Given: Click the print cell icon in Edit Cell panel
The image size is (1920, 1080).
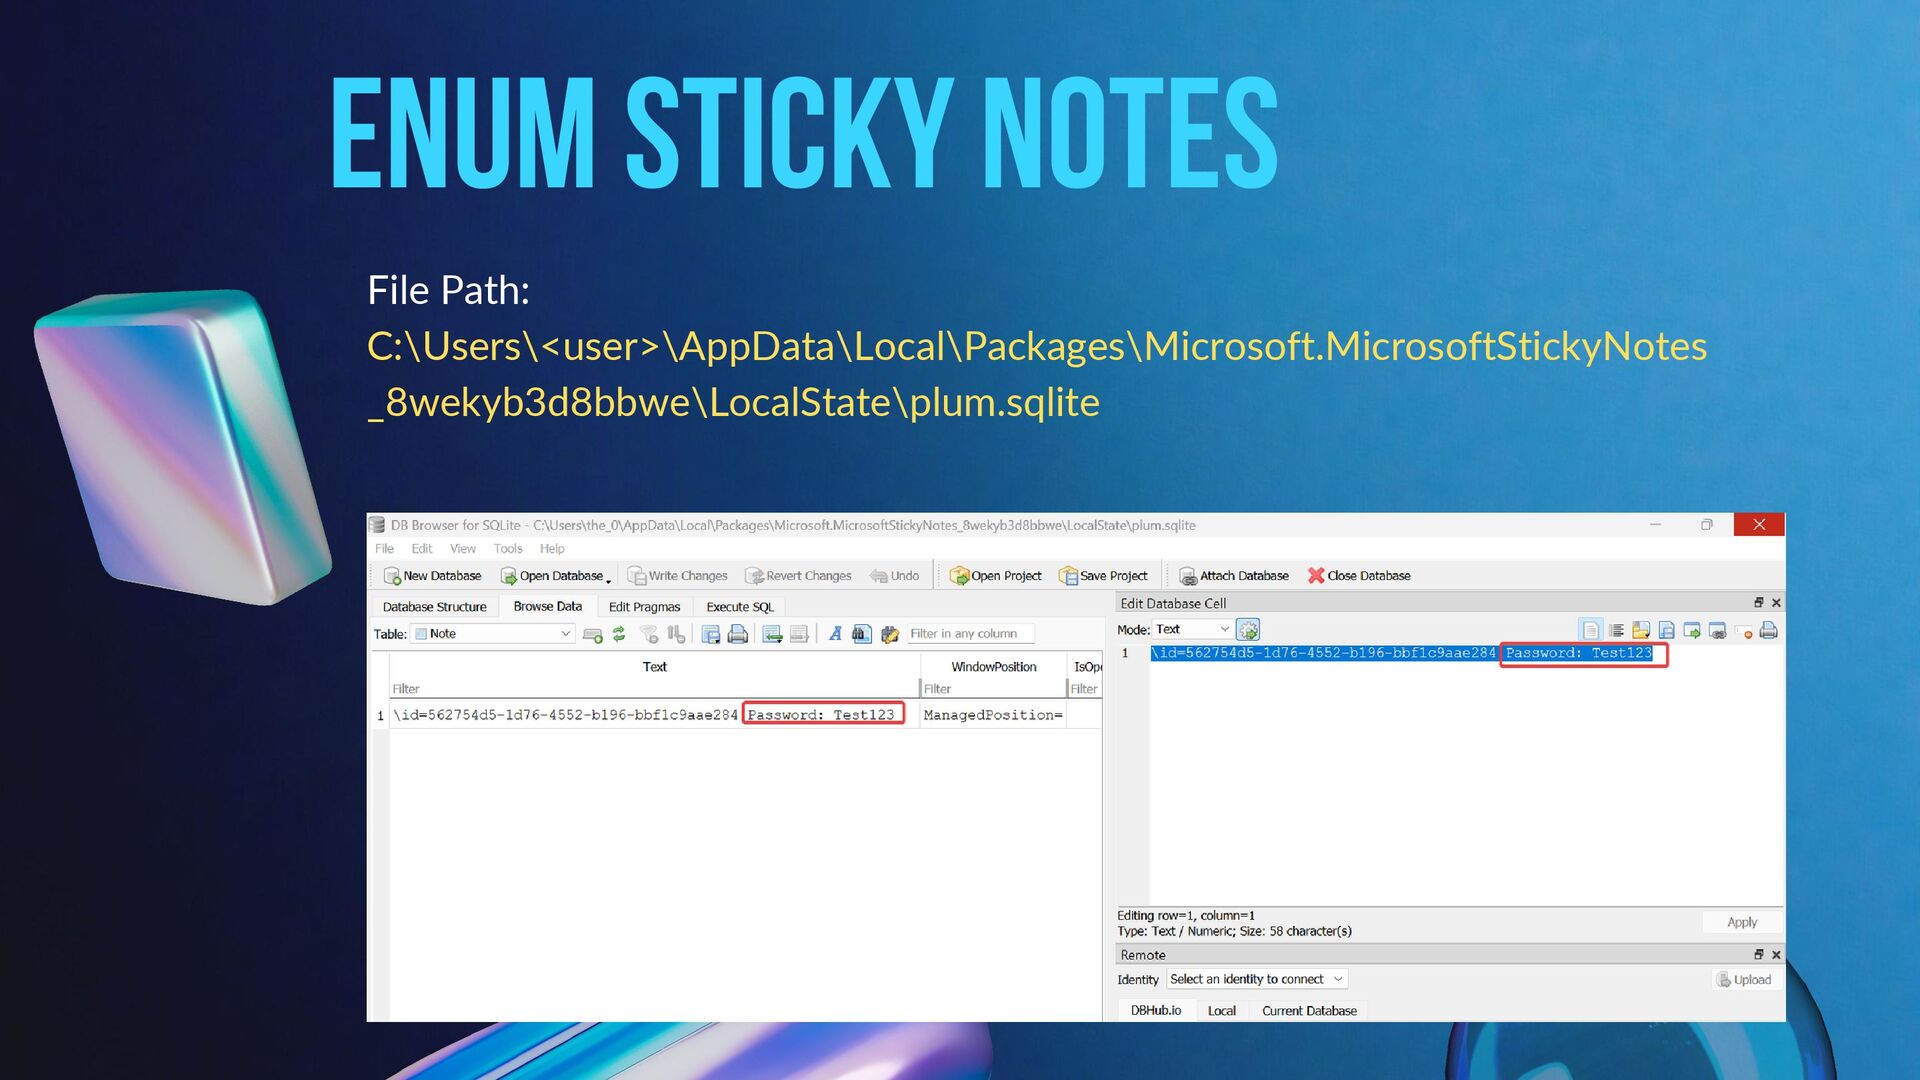Looking at the screenshot, I should 1768,630.
